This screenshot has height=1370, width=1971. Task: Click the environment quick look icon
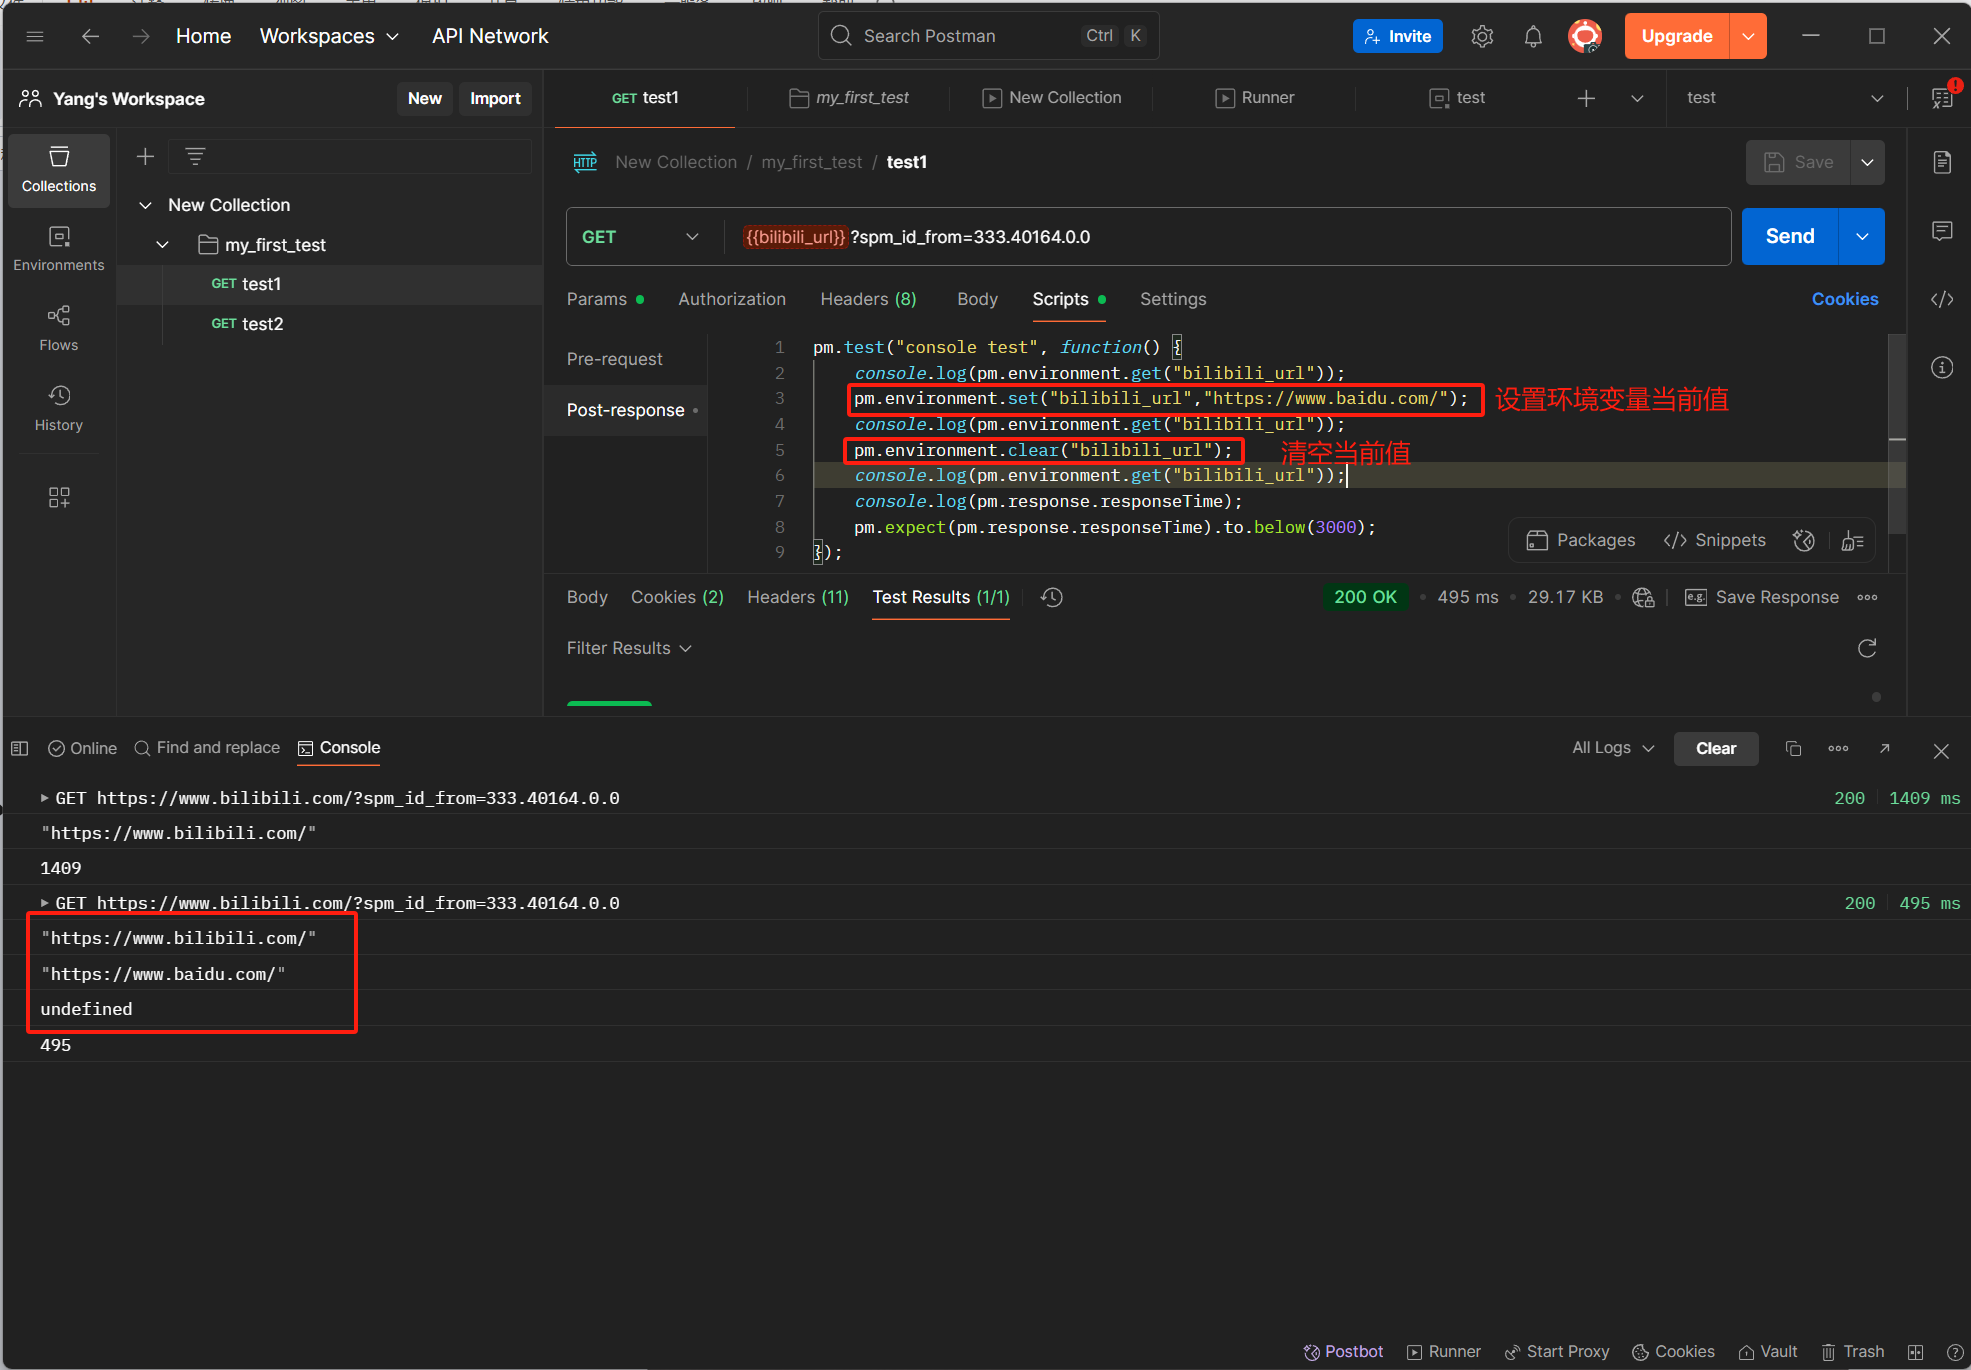pyautogui.click(x=1942, y=97)
